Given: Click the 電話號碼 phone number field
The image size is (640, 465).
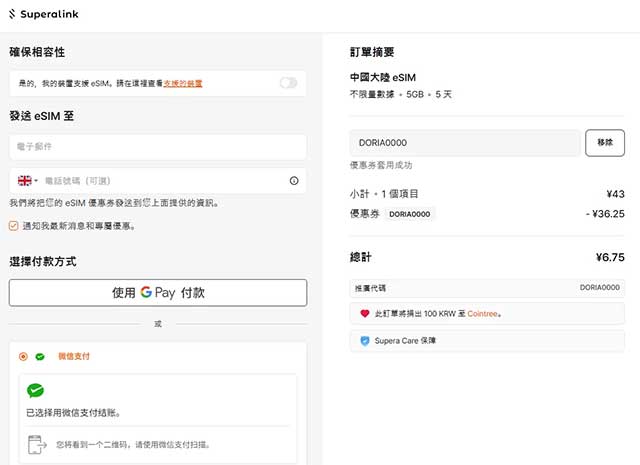Looking at the screenshot, I should [160, 181].
